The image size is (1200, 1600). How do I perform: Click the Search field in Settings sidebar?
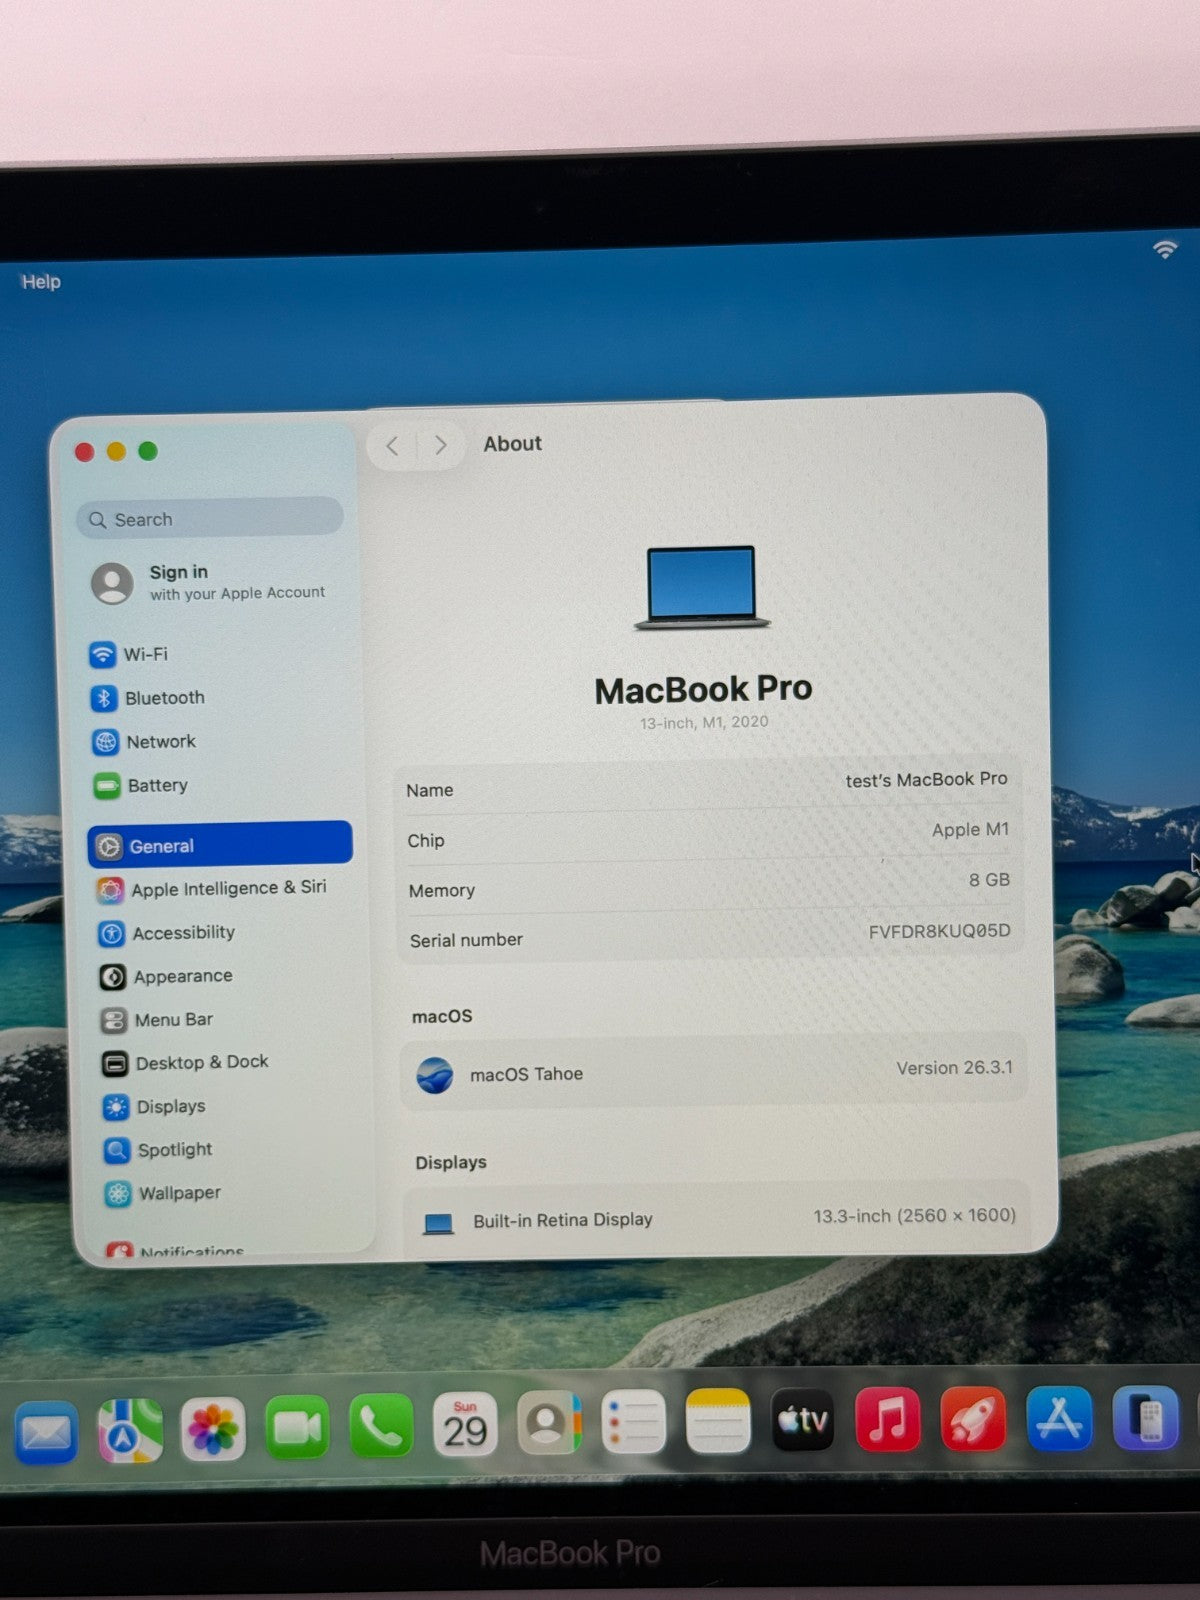210,518
